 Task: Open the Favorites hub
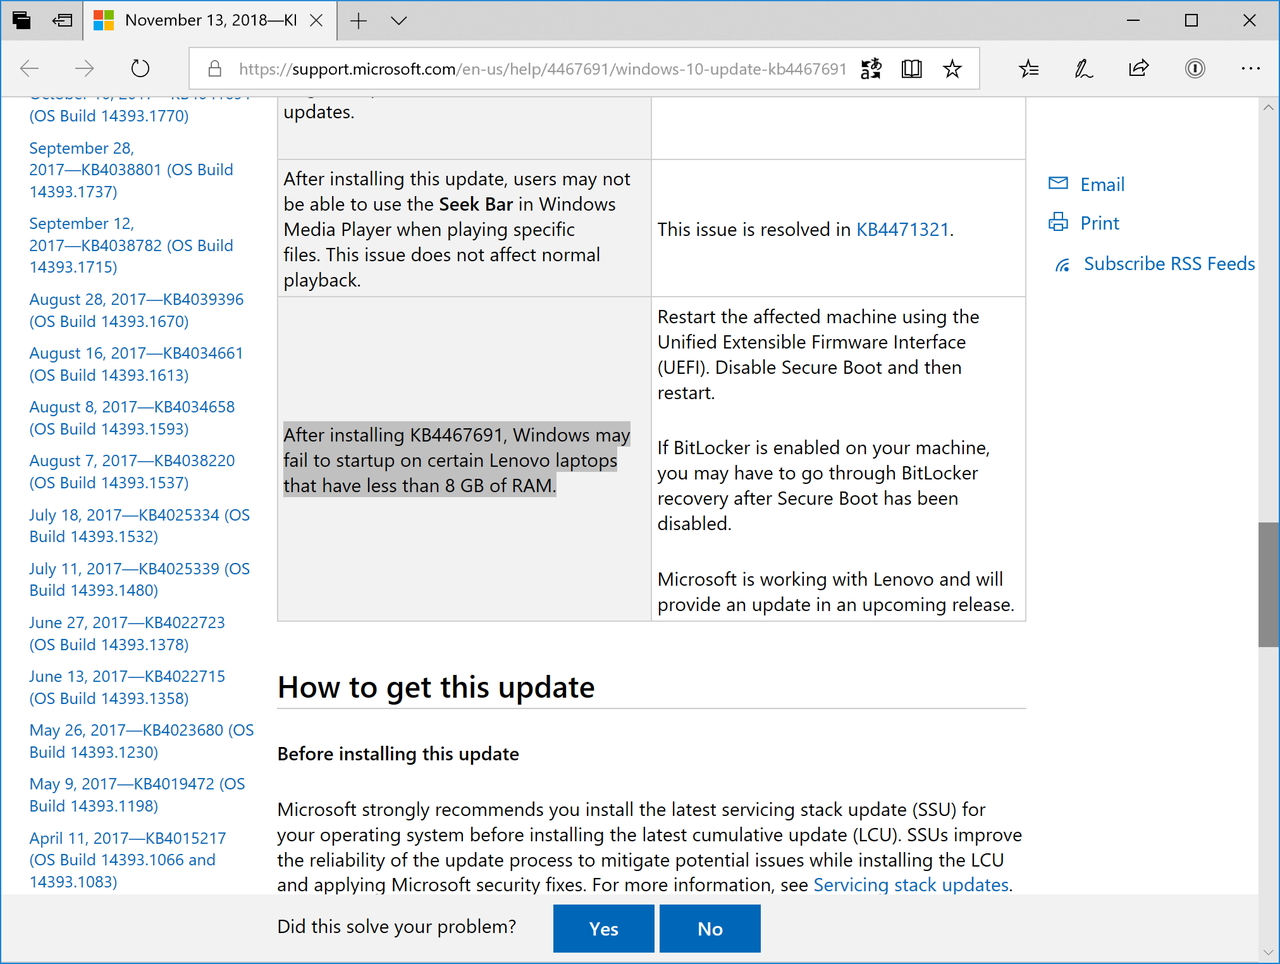click(1028, 68)
